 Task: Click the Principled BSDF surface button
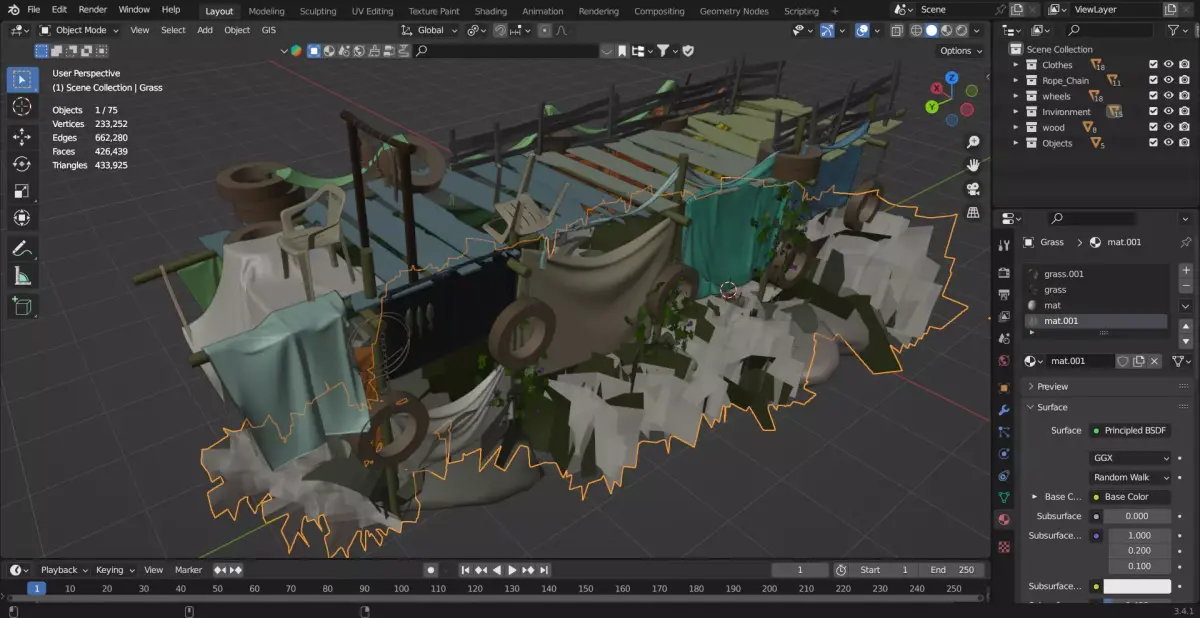(1130, 430)
